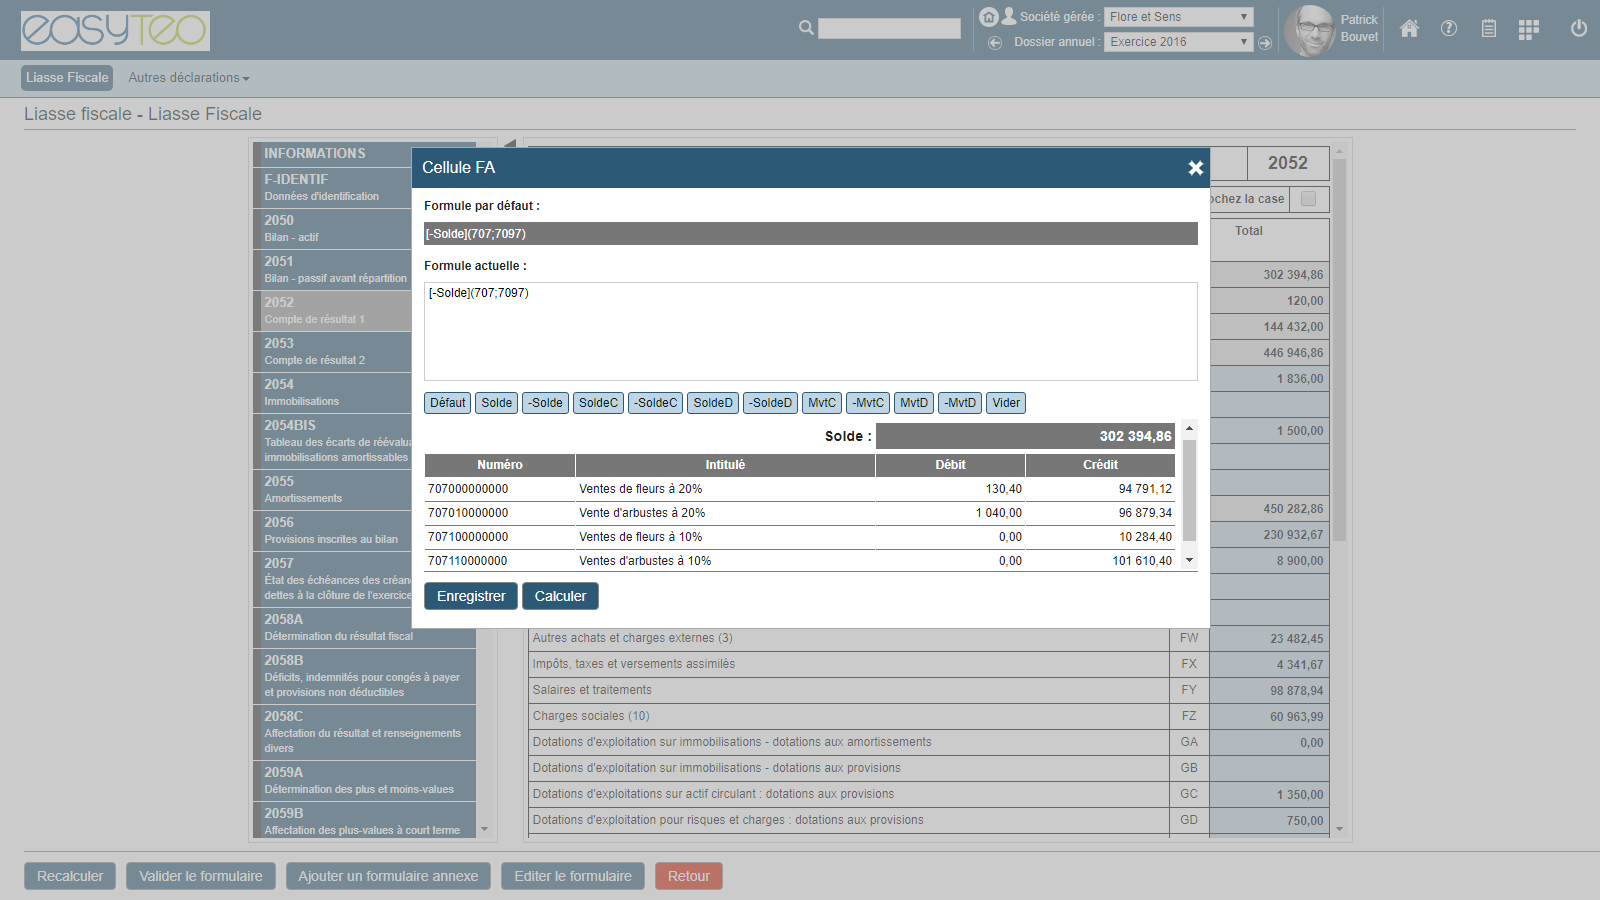Image resolution: width=1600 pixels, height=900 pixels.
Task: Open the Dossier annuel Exercice 2016 dropdown
Action: tap(1178, 42)
